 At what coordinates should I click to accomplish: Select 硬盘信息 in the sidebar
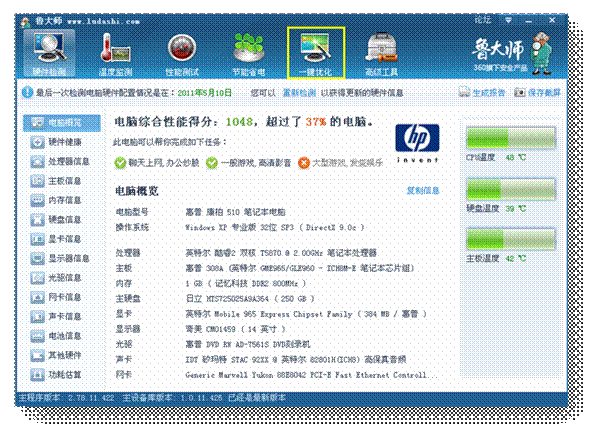click(57, 220)
